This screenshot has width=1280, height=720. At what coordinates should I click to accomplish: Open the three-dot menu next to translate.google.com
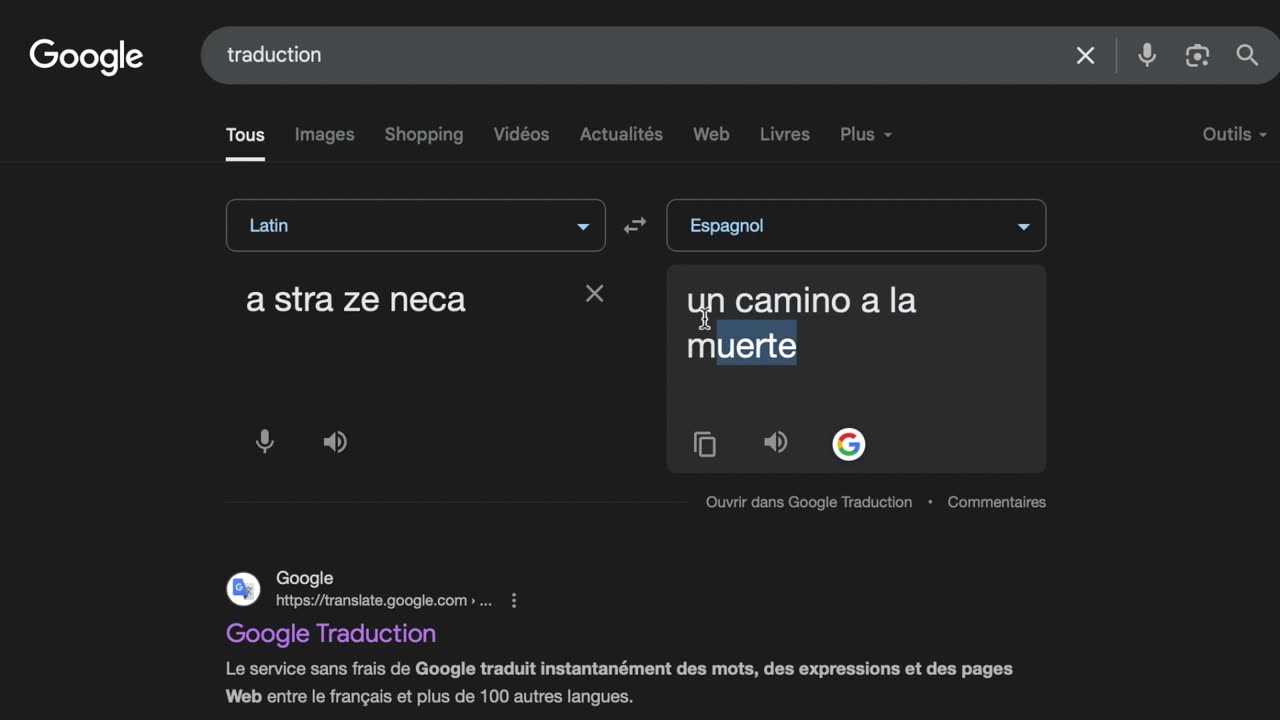coord(514,601)
